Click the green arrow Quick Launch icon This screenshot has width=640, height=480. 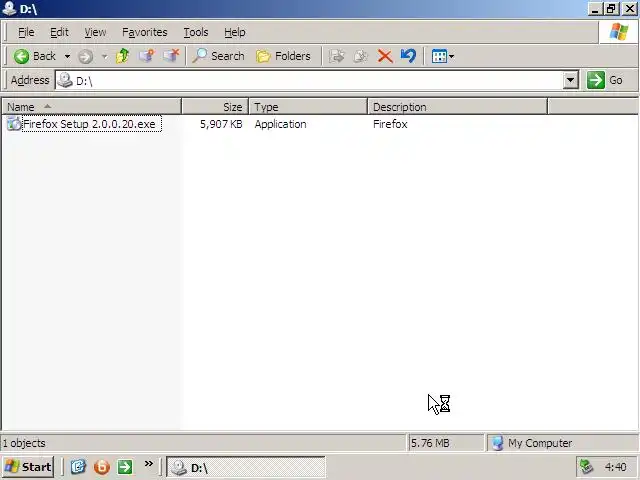(125, 467)
